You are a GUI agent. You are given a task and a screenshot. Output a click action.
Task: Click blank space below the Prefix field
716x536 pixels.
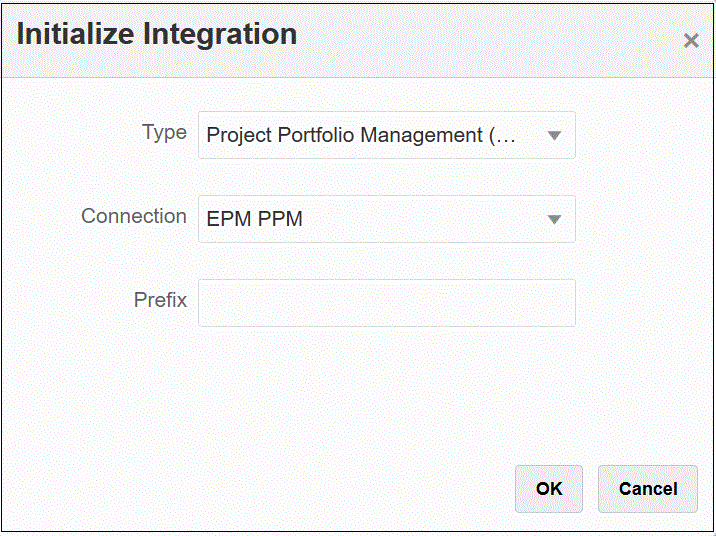point(387,390)
